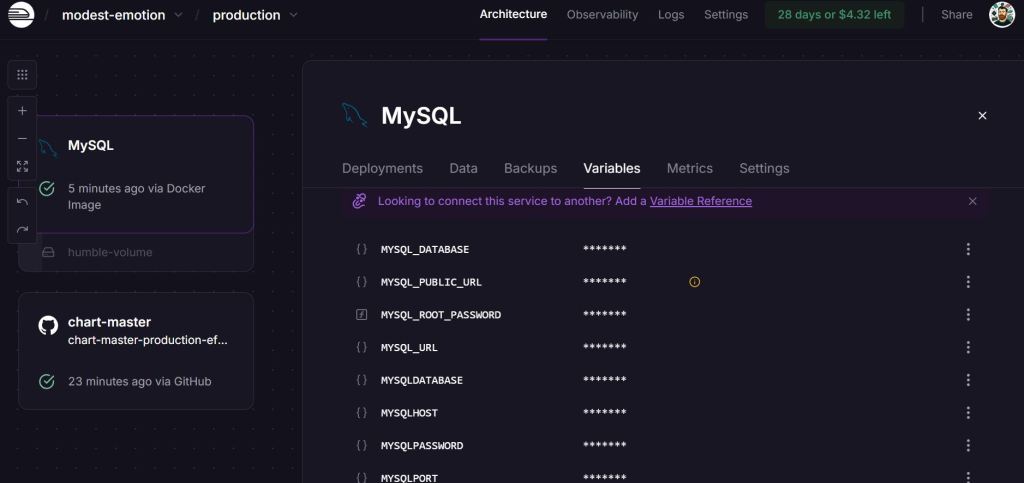This screenshot has width=1024, height=483.
Task: Fit canvas to screen with expand icon
Action: pyautogui.click(x=22, y=166)
